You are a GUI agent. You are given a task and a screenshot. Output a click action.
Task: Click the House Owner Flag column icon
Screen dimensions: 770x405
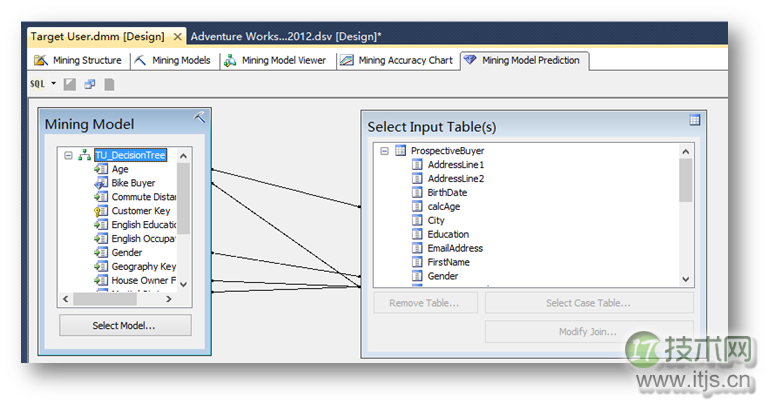pyautogui.click(x=101, y=280)
